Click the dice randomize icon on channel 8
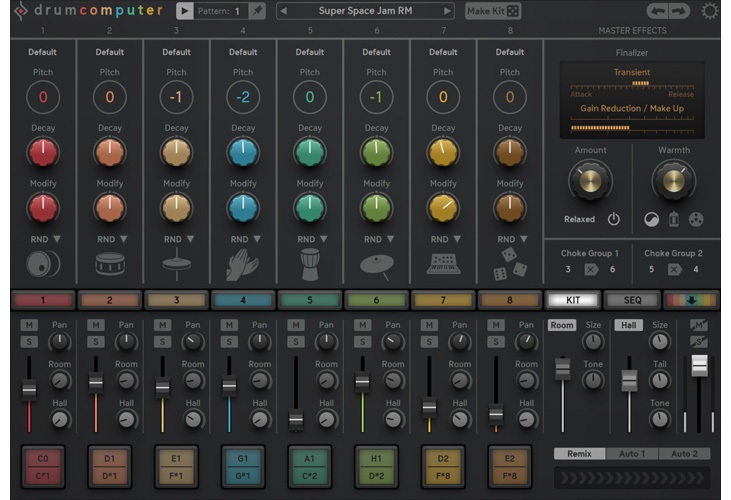Image resolution: width=731 pixels, height=500 pixels. [510, 264]
